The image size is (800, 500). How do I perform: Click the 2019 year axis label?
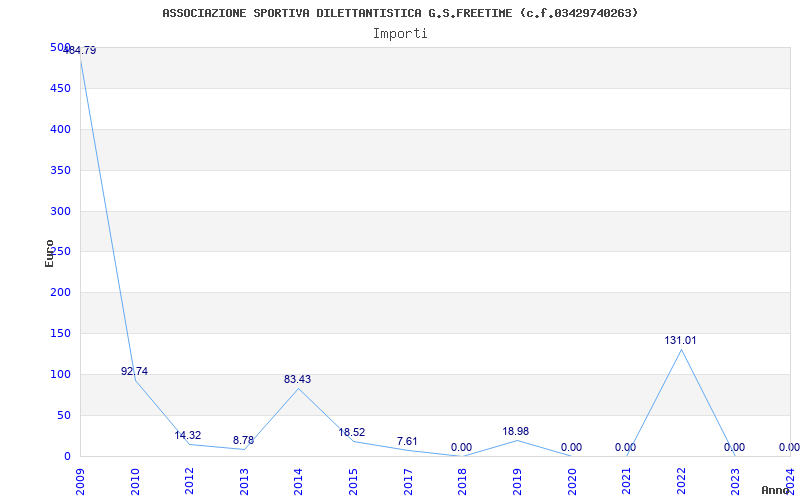click(517, 482)
